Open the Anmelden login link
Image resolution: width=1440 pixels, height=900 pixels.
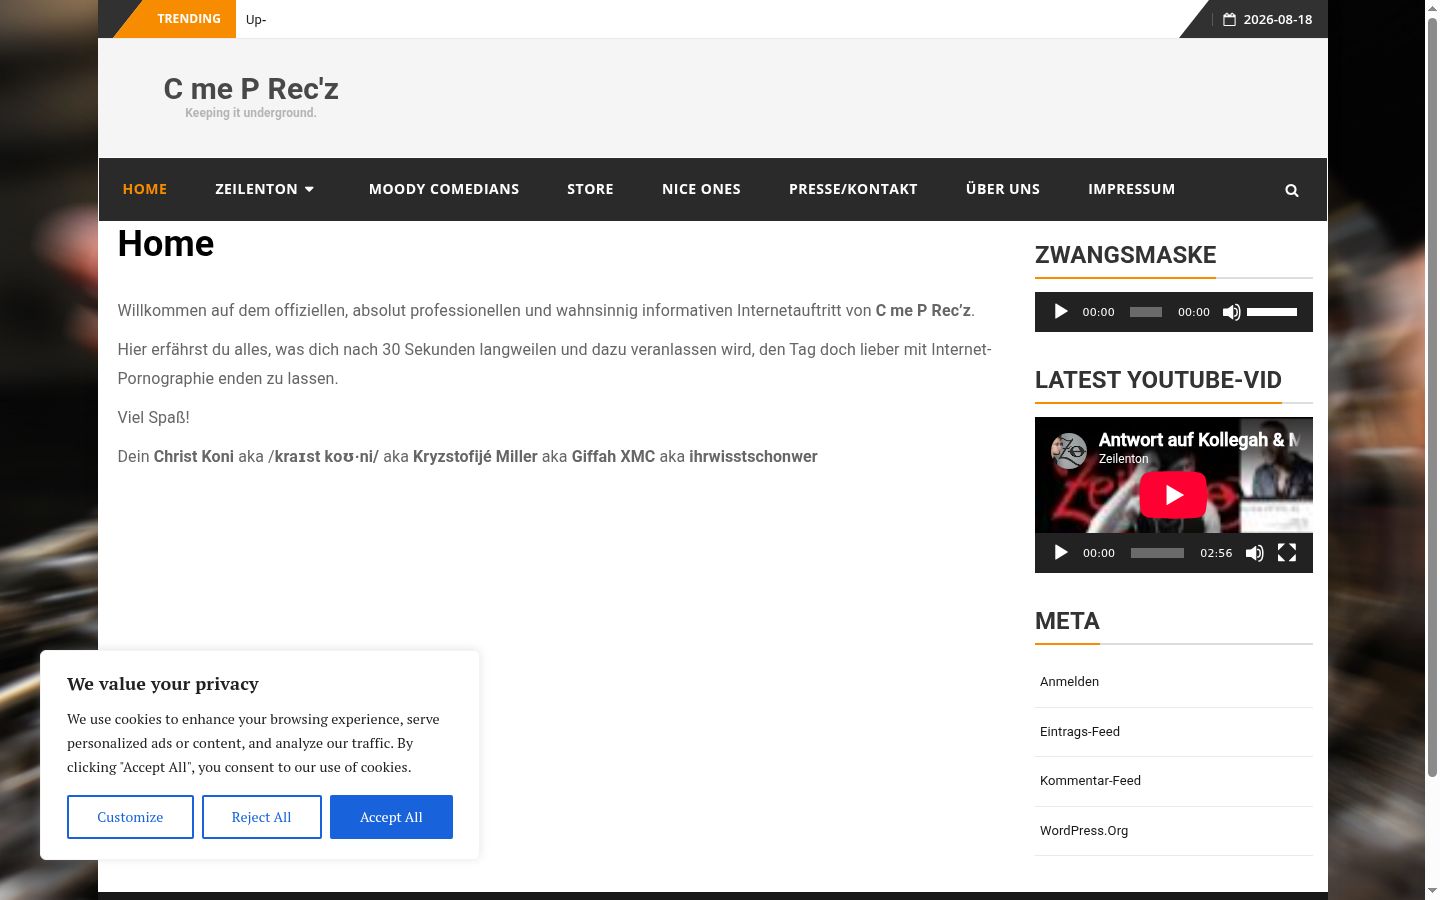1069,682
